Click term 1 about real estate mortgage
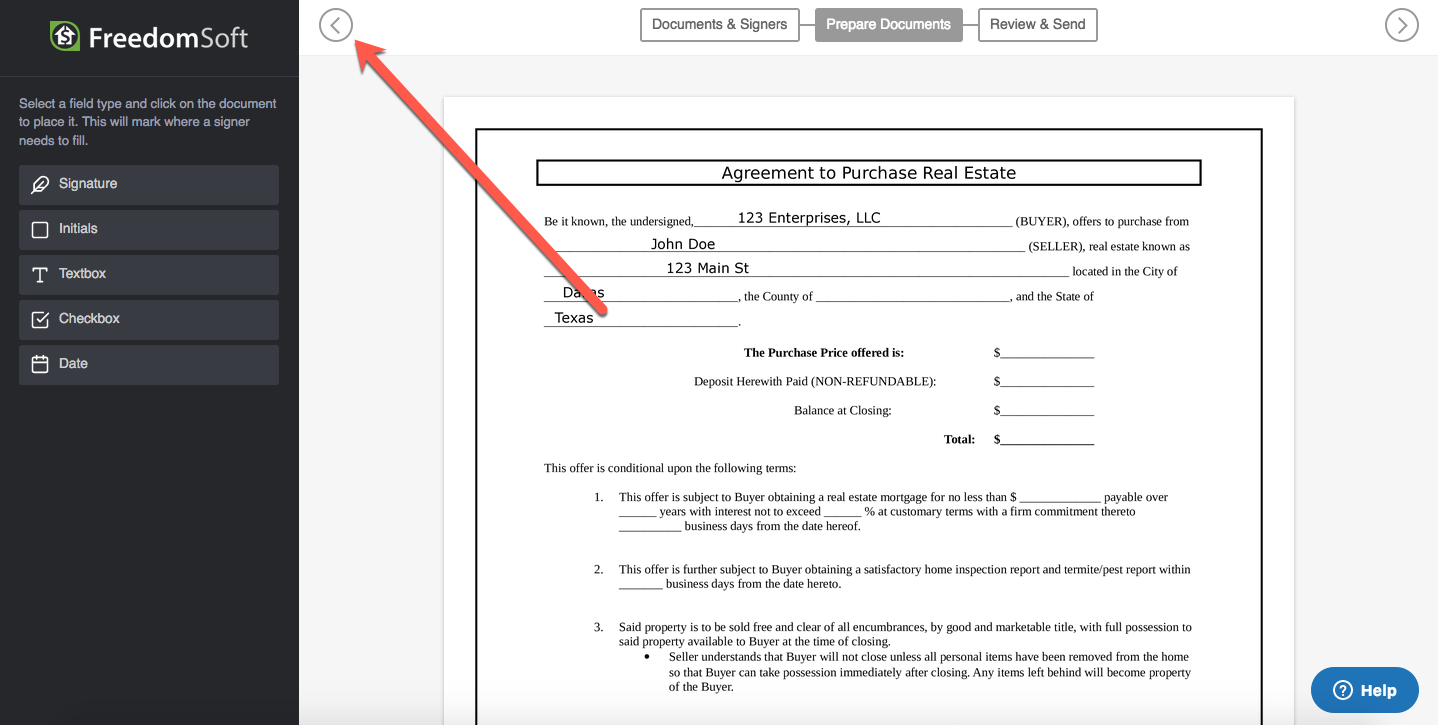1438x725 pixels. (x=893, y=512)
